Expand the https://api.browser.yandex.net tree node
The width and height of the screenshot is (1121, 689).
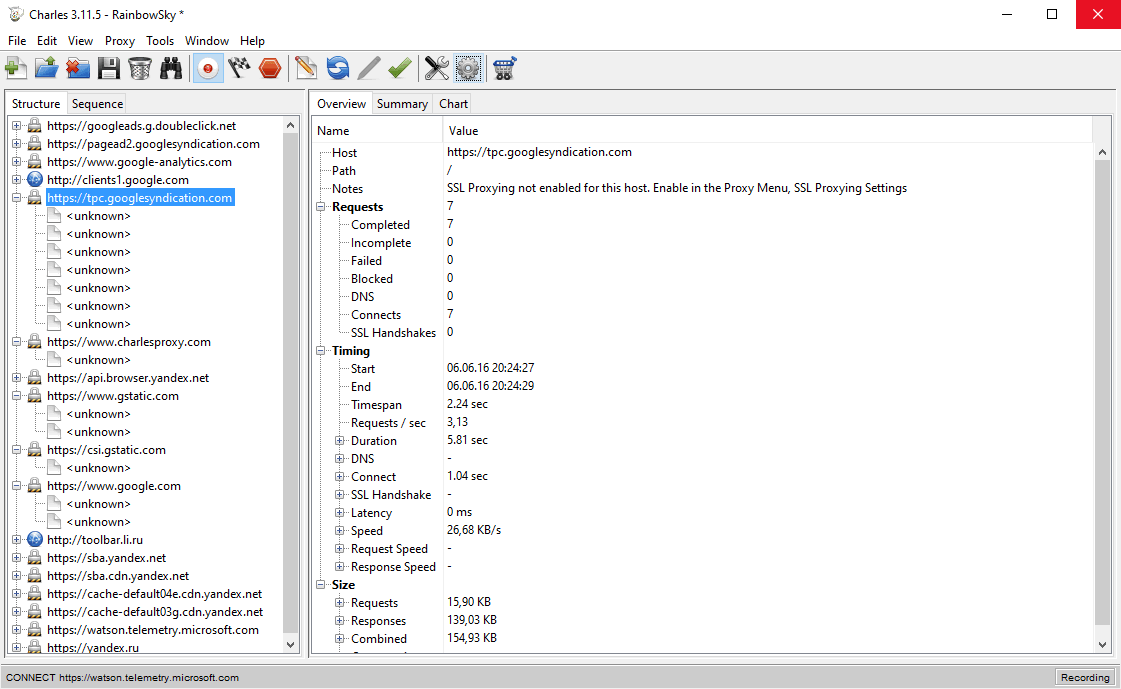click(x=16, y=377)
